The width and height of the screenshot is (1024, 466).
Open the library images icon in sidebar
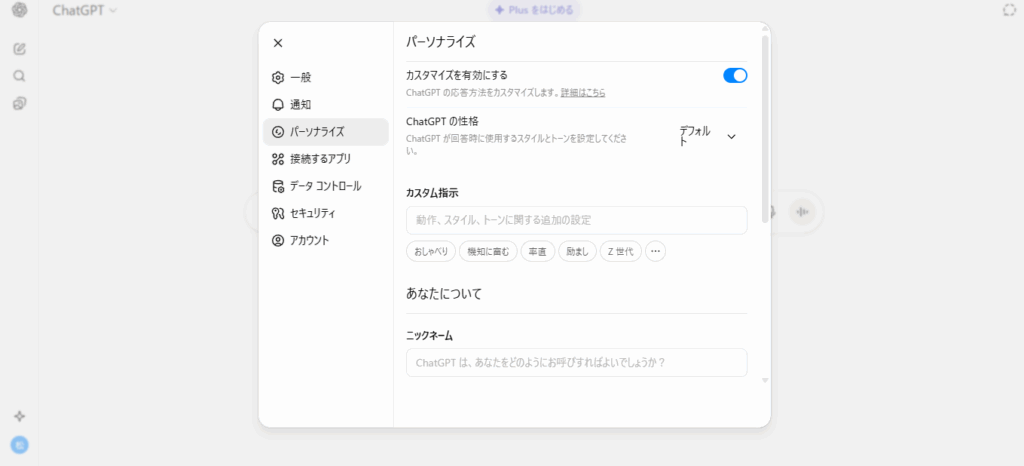pos(19,103)
